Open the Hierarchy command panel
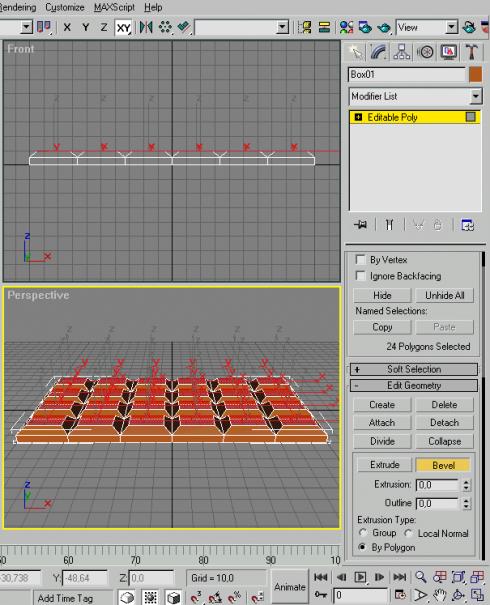Viewport: 490px width, 605px height. point(402,52)
